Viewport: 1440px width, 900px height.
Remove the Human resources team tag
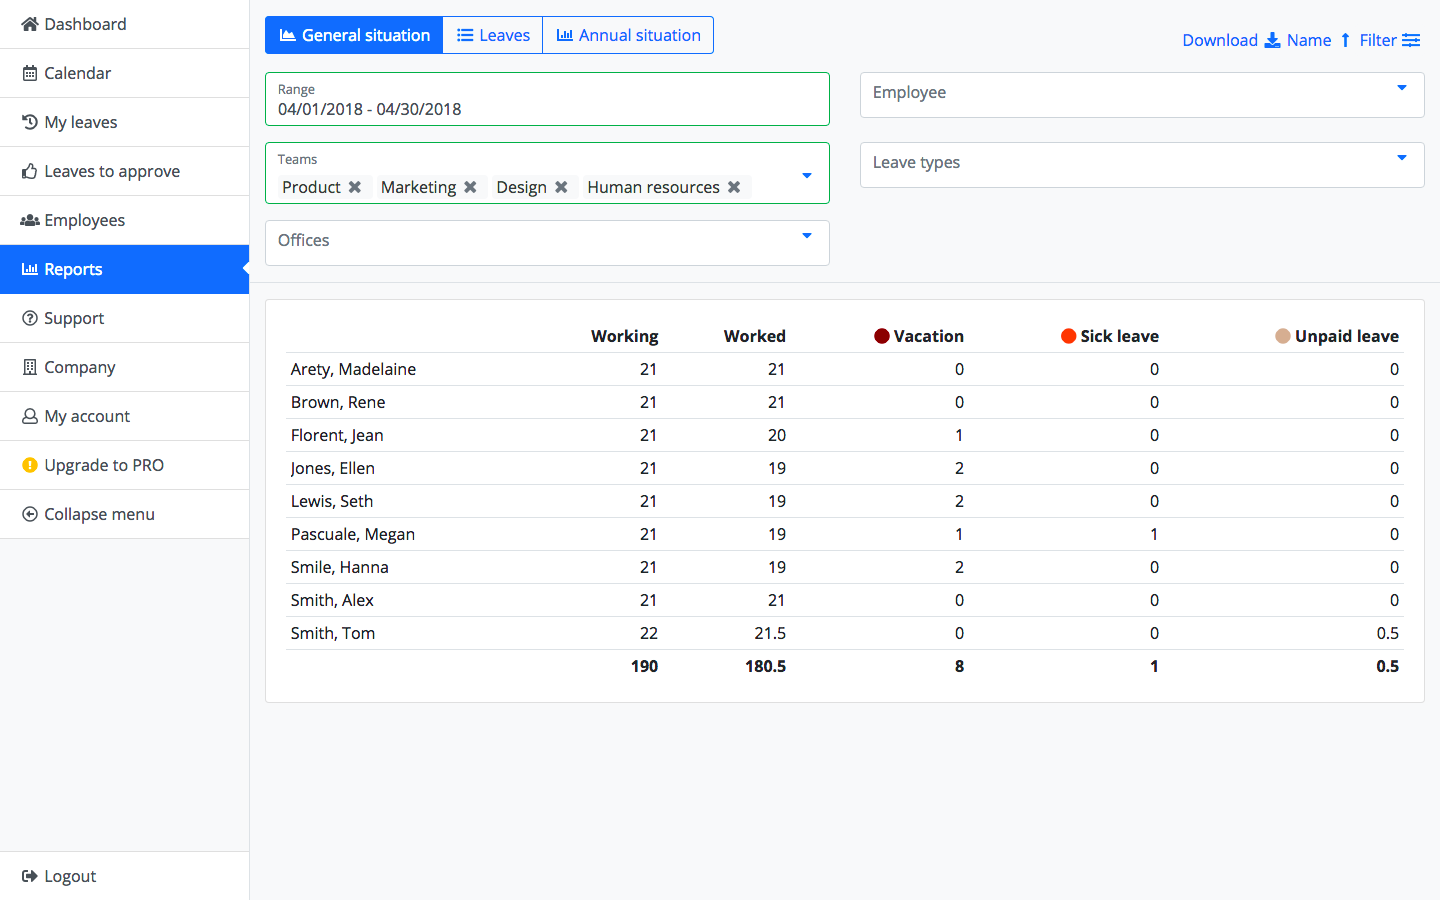pos(734,187)
